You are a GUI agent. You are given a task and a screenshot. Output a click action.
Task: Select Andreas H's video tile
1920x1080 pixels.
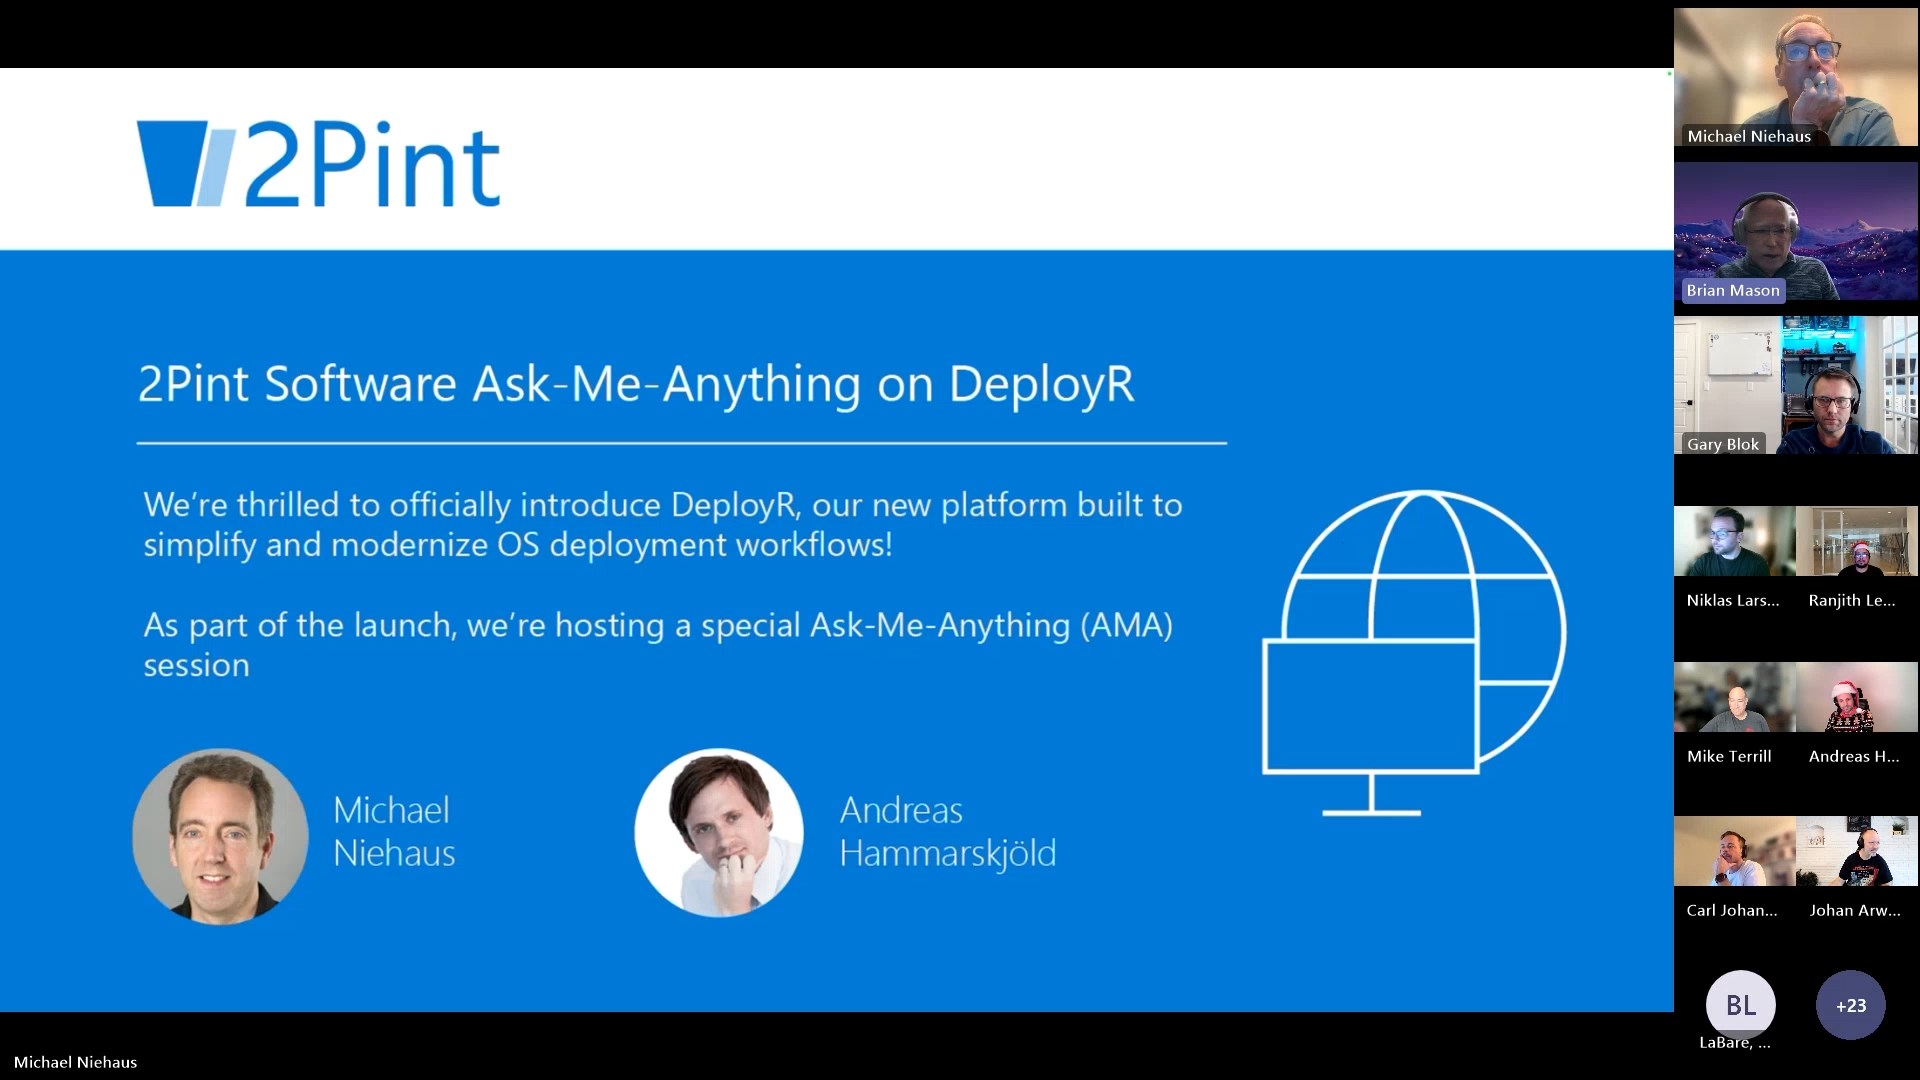1857,697
